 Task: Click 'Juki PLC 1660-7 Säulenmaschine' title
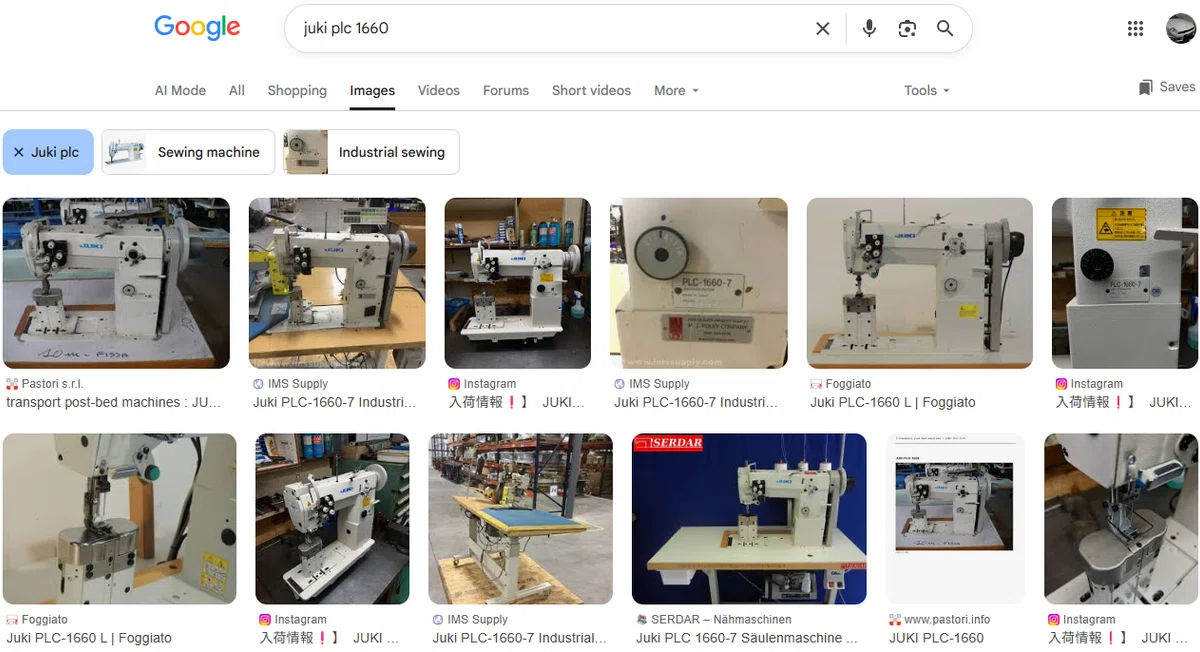pyautogui.click(x=747, y=638)
